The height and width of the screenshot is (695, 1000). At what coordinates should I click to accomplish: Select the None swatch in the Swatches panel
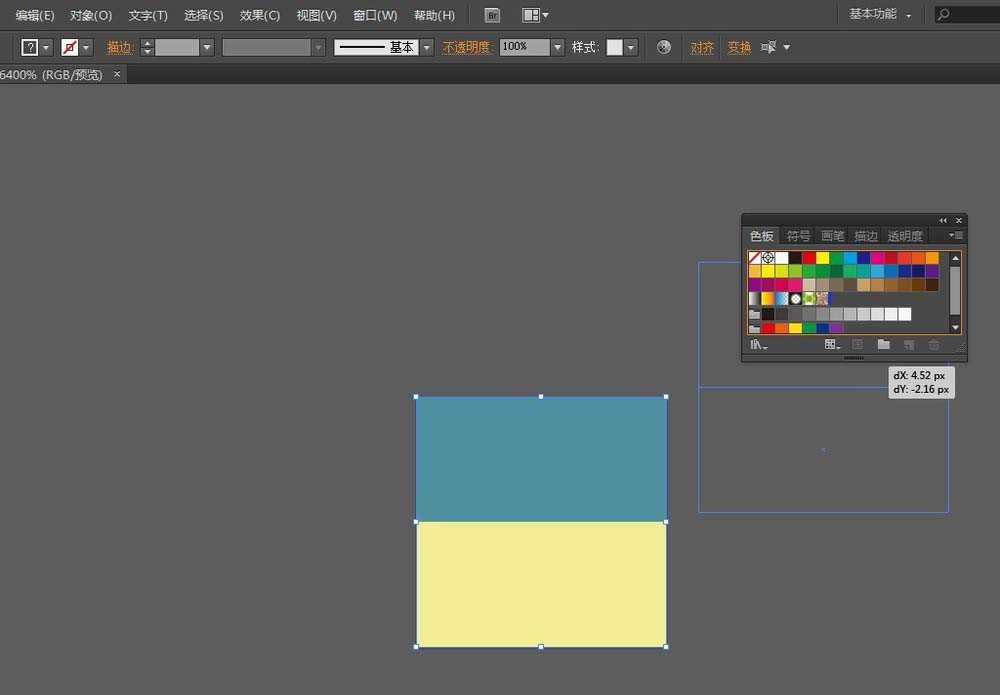[755, 258]
